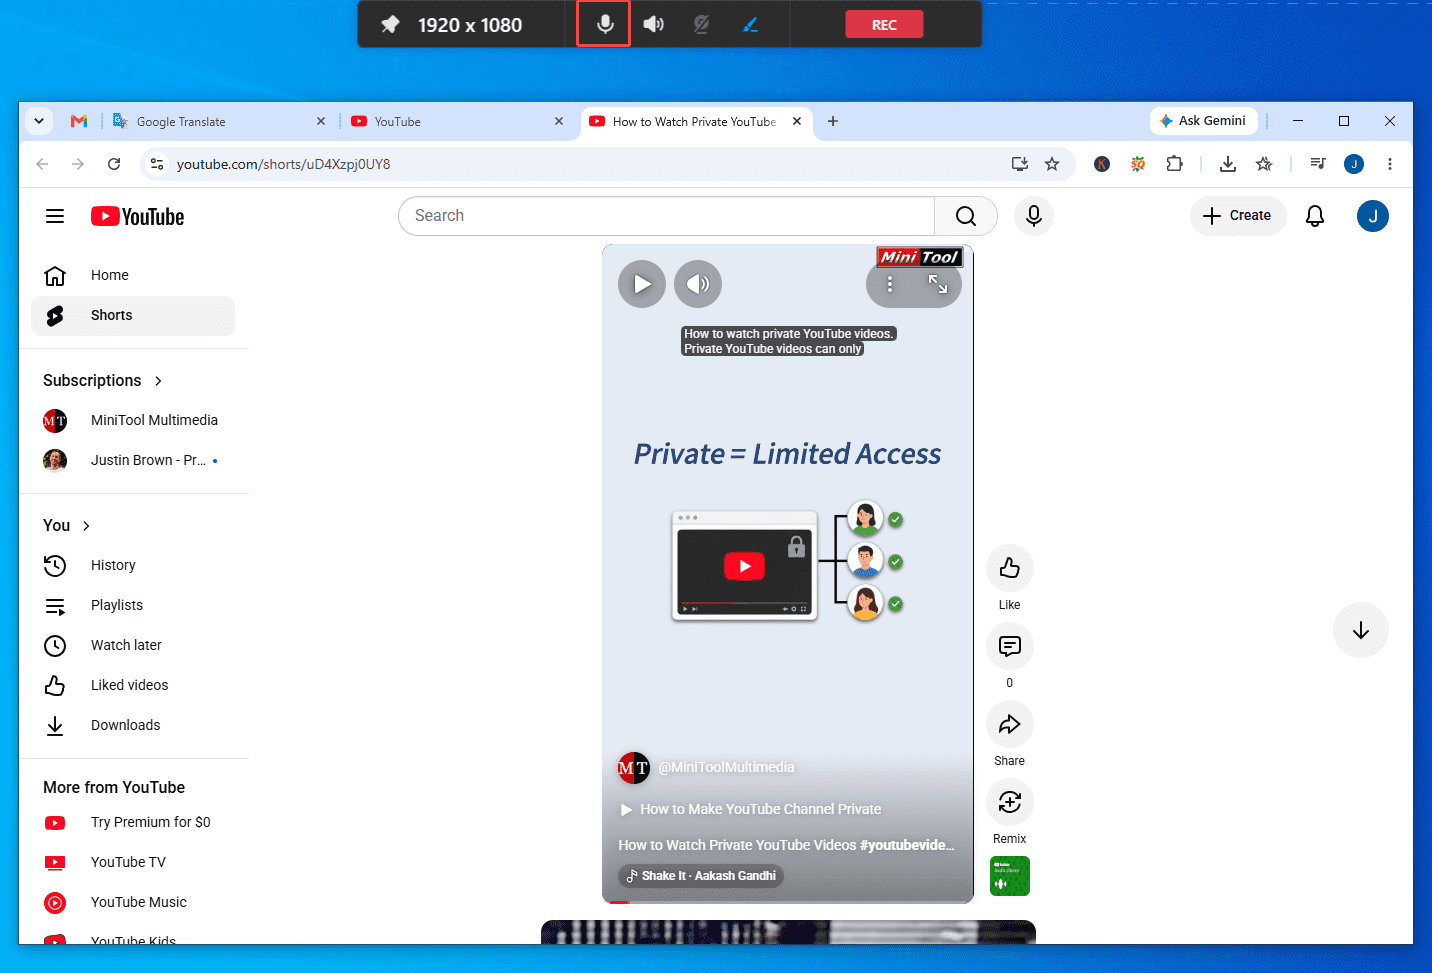The height and width of the screenshot is (973, 1432).
Task: Open Liked videos
Action: click(133, 685)
